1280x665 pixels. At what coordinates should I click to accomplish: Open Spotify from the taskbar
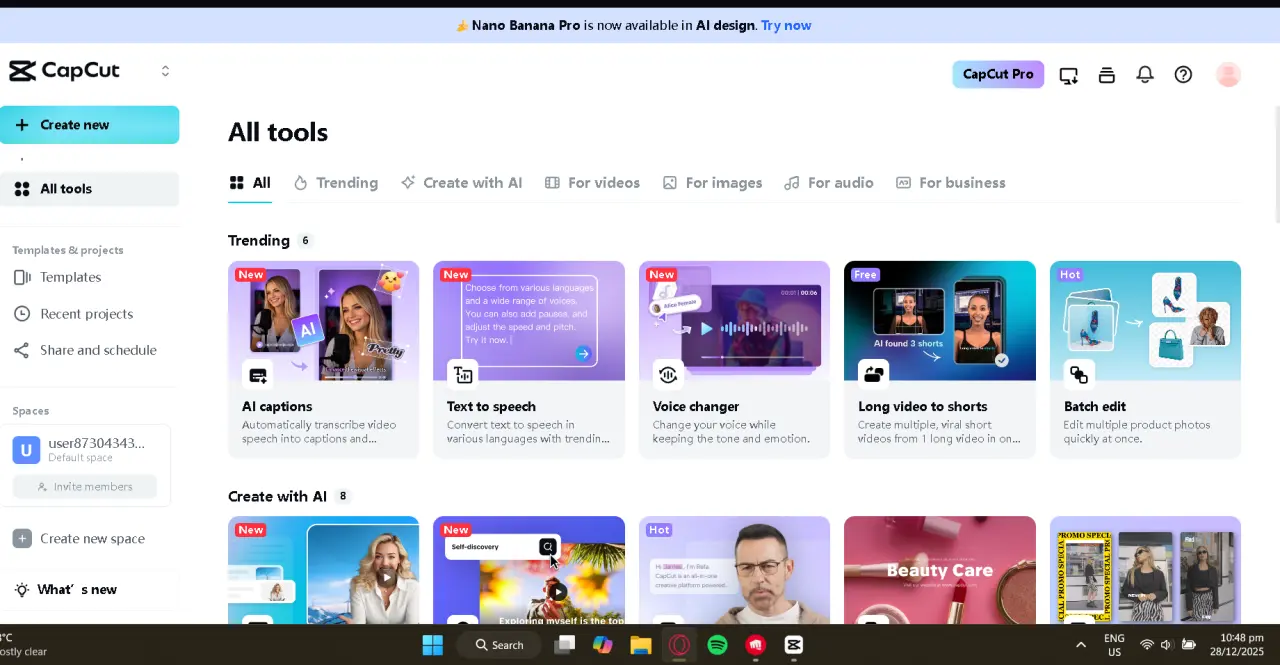717,645
